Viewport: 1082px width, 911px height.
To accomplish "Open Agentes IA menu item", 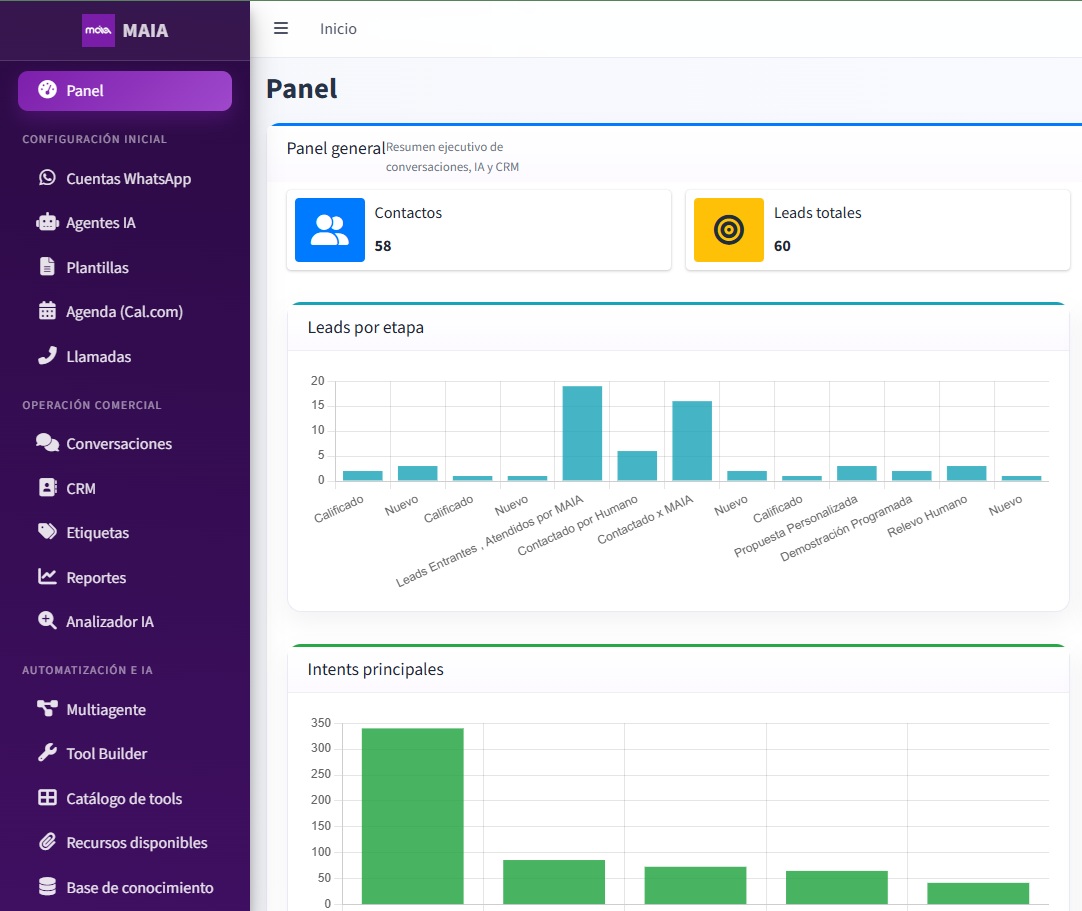I will click(x=125, y=223).
